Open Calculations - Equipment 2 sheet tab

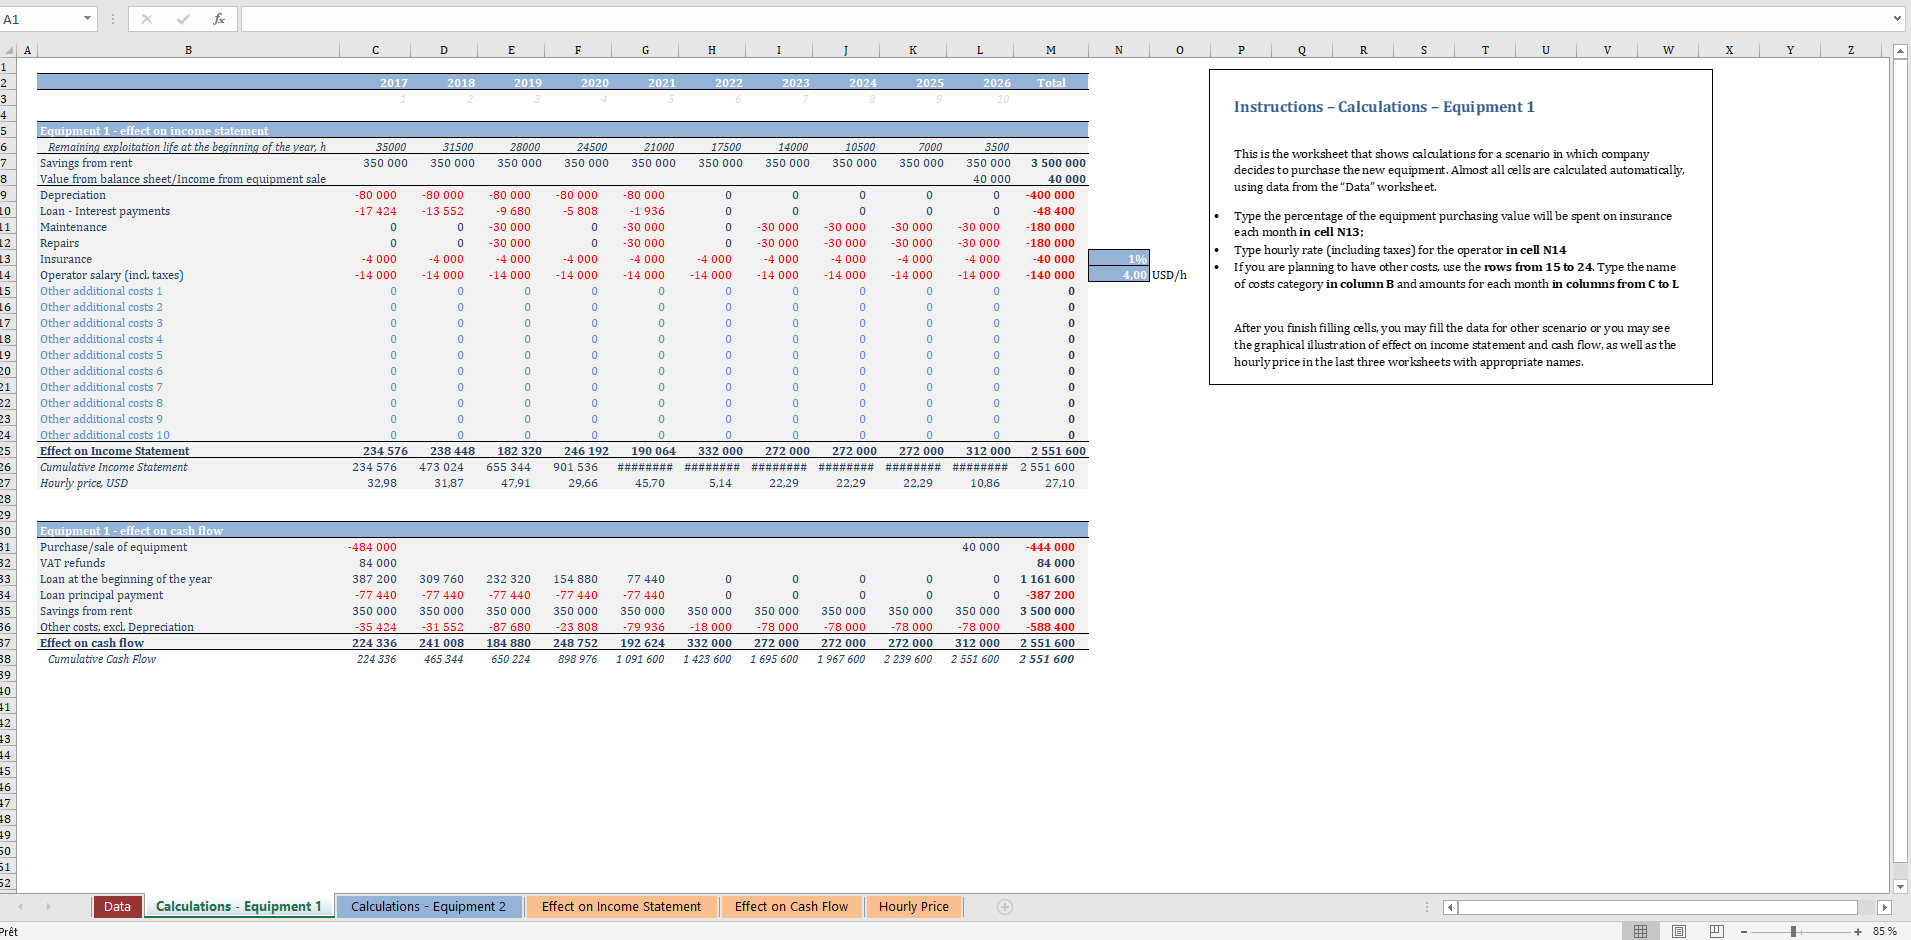coord(428,907)
